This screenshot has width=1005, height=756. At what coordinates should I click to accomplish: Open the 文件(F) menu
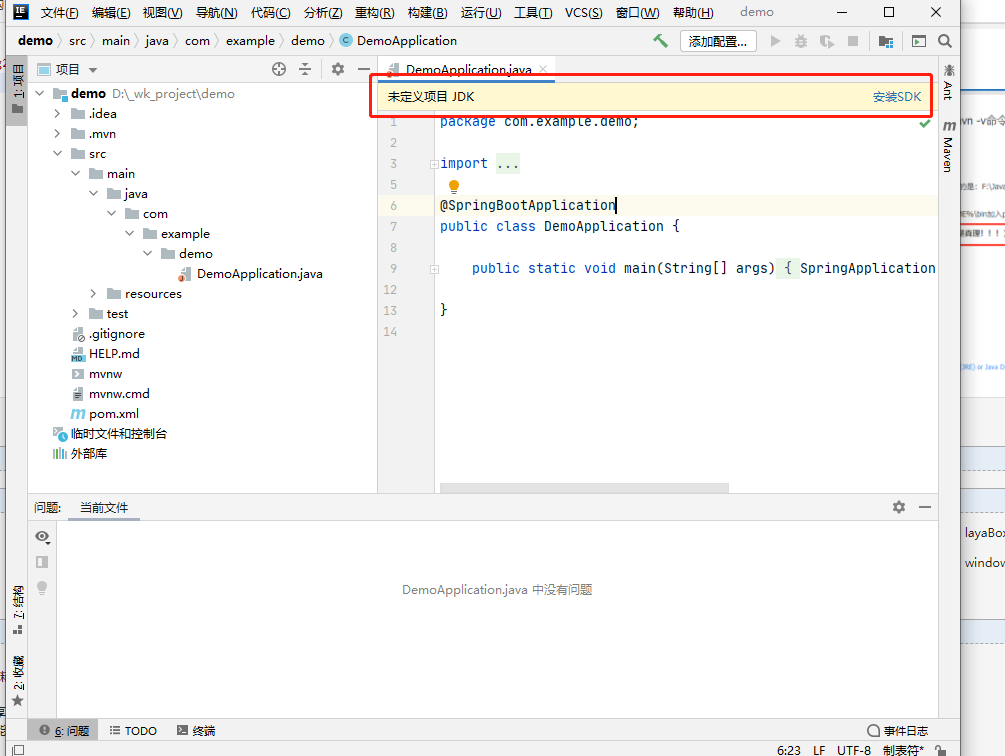(59, 12)
